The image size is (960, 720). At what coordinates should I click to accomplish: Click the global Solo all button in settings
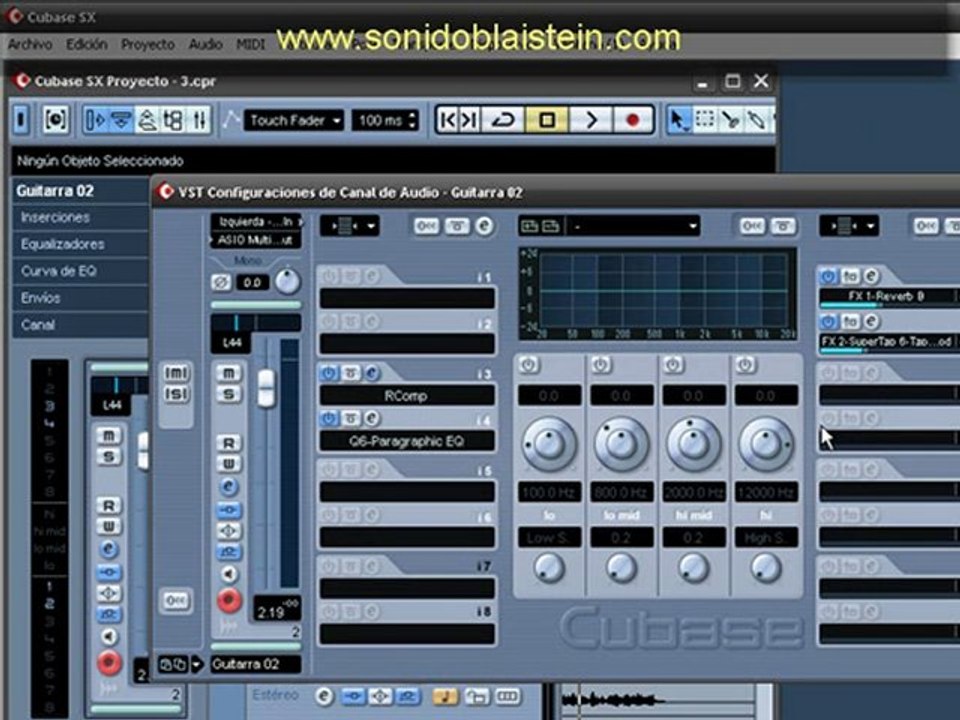[x=176, y=394]
